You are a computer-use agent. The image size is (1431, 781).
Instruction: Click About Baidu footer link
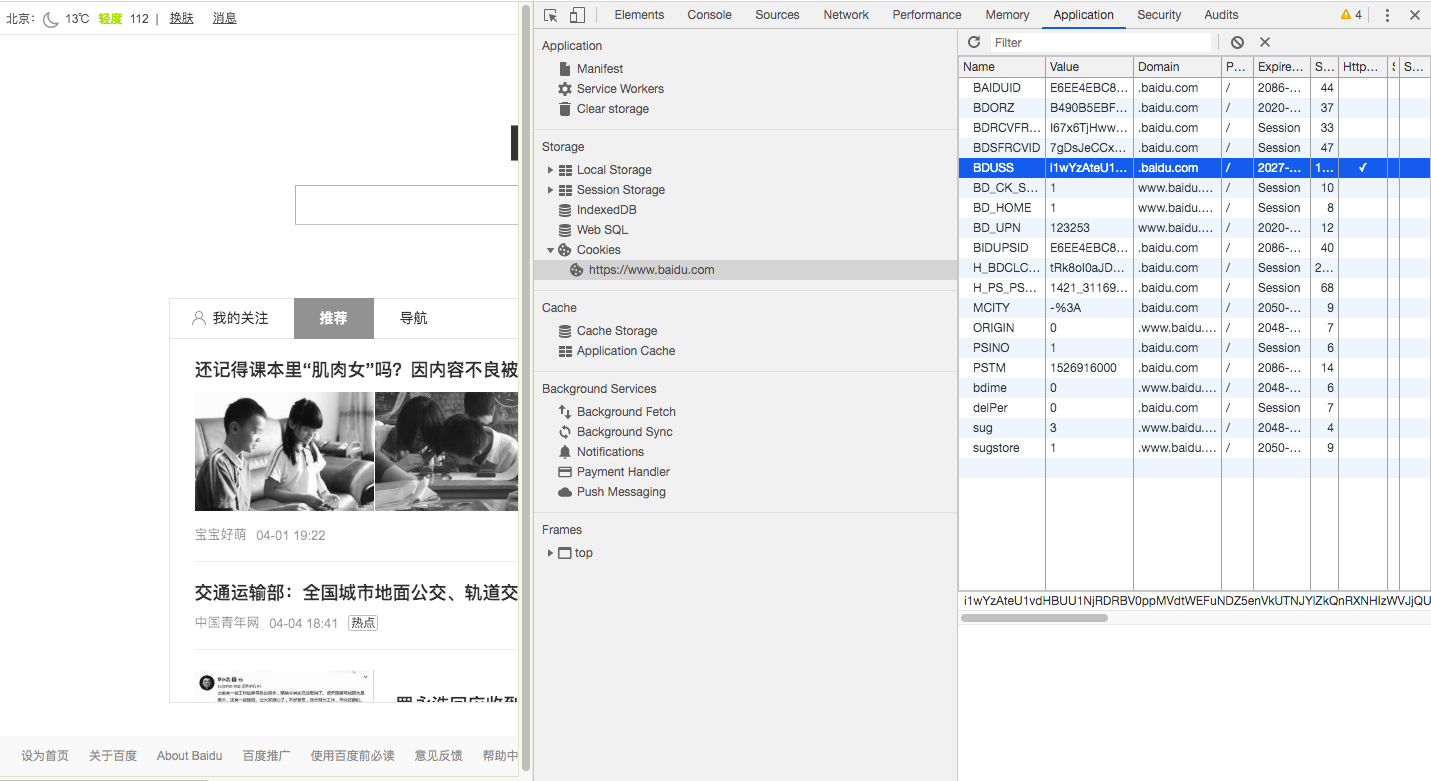[x=189, y=756]
